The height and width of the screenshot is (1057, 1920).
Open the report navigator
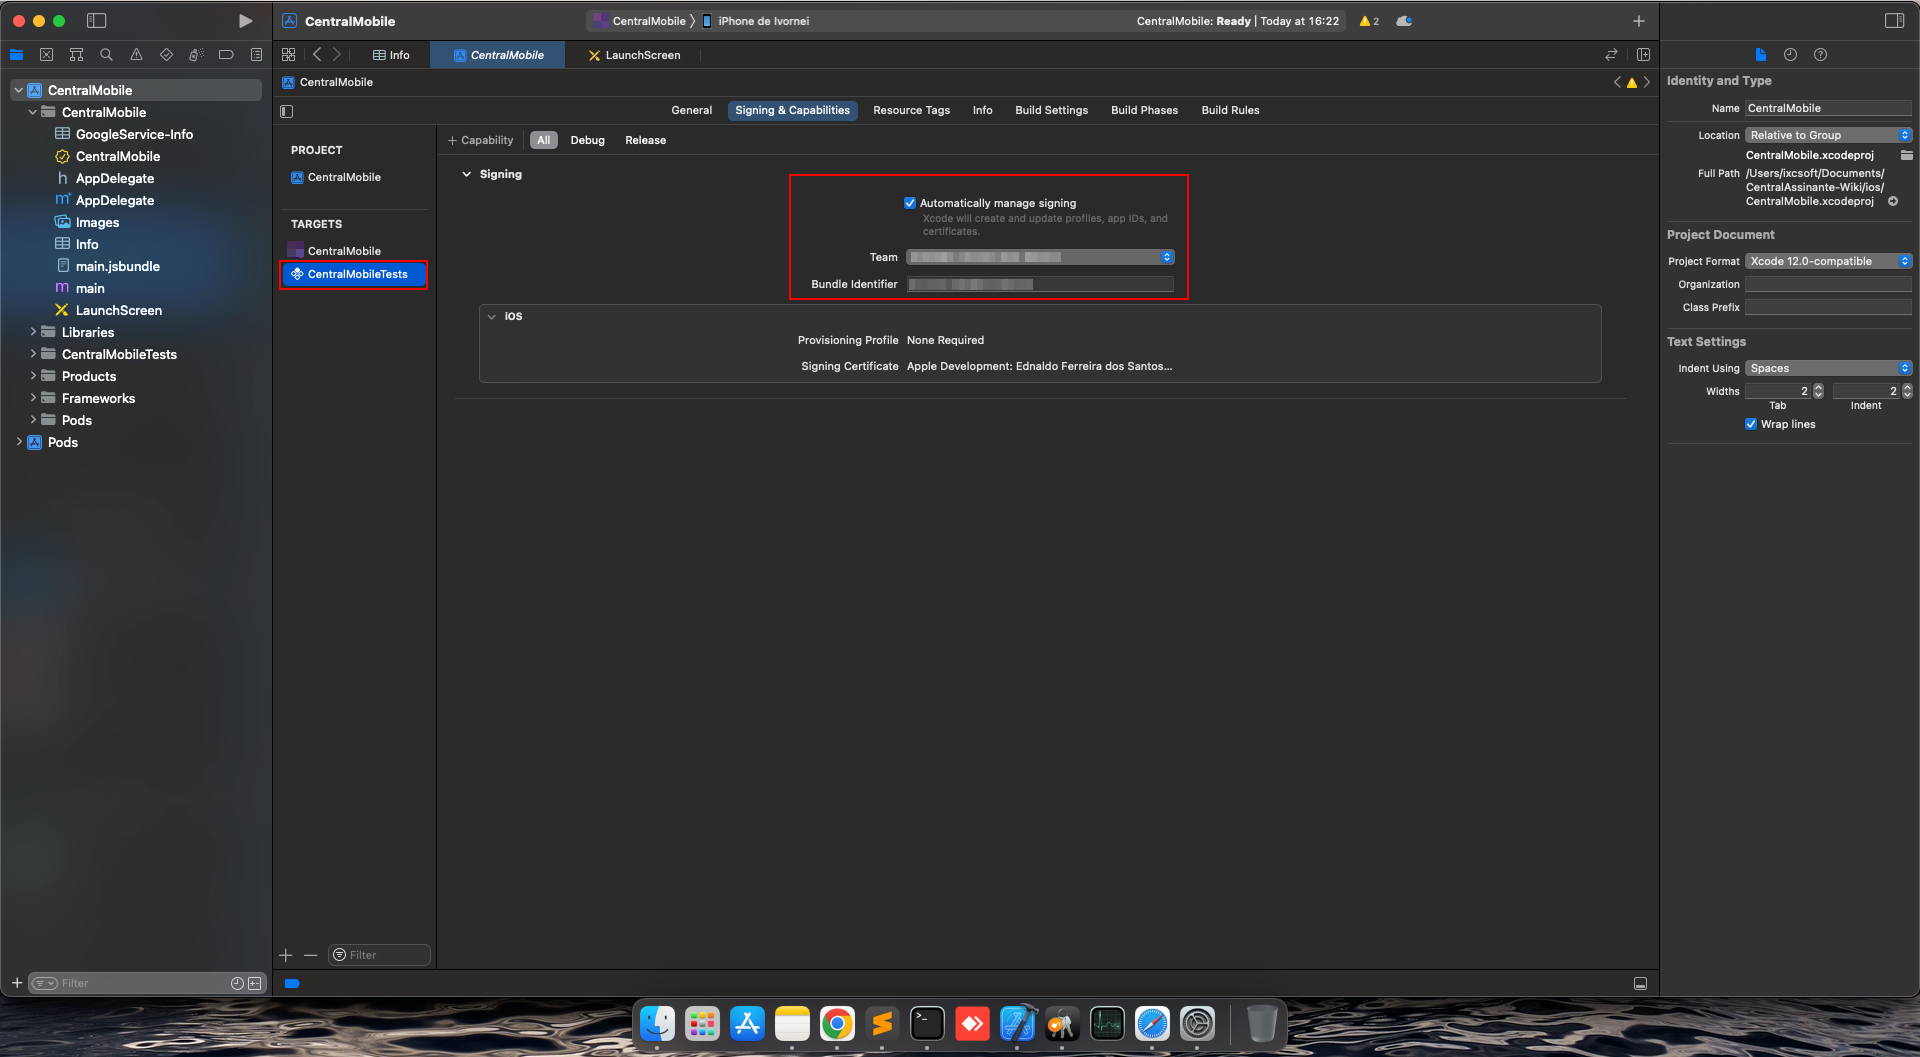pos(256,55)
